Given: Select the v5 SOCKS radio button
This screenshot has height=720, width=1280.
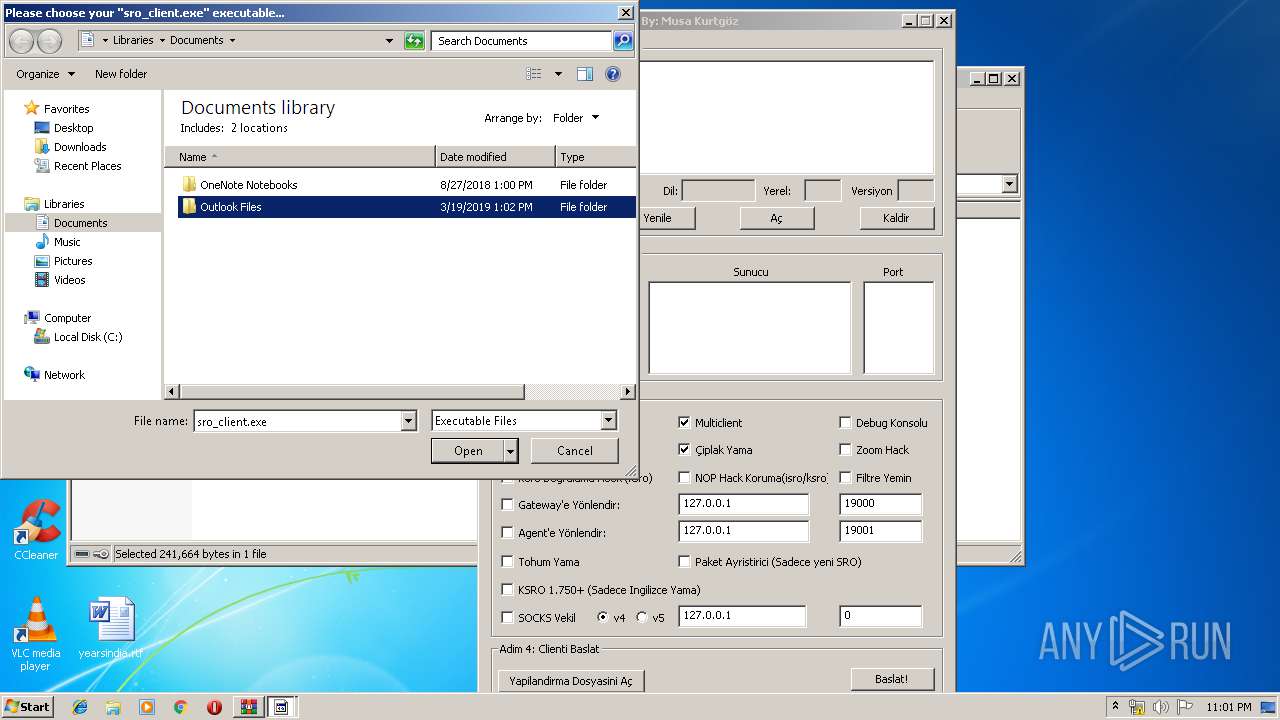Looking at the screenshot, I should 642,617.
